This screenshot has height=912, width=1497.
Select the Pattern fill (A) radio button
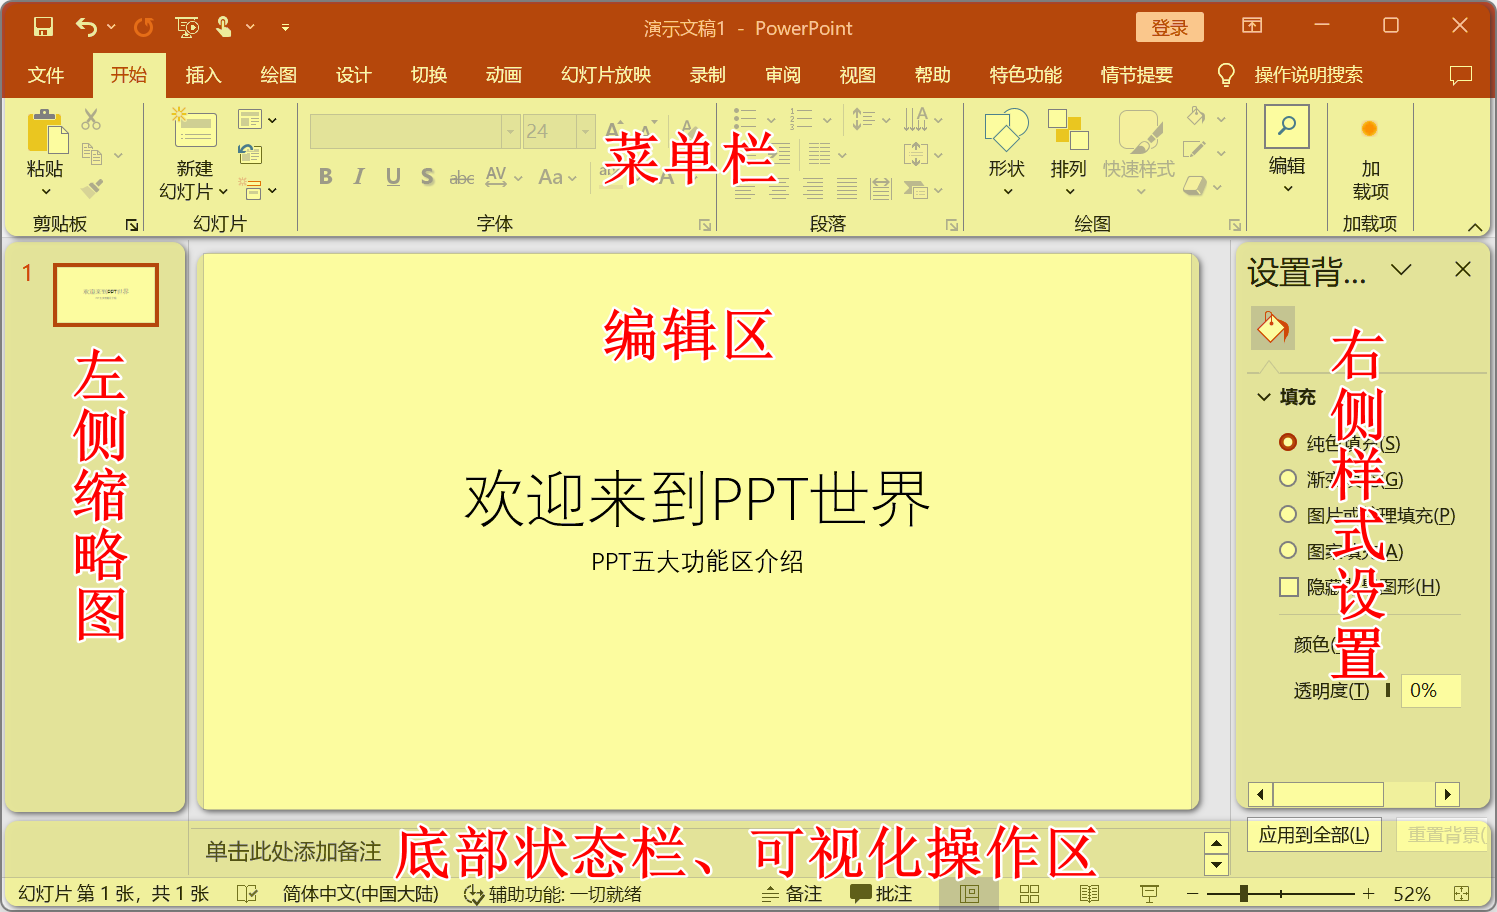click(x=1288, y=550)
